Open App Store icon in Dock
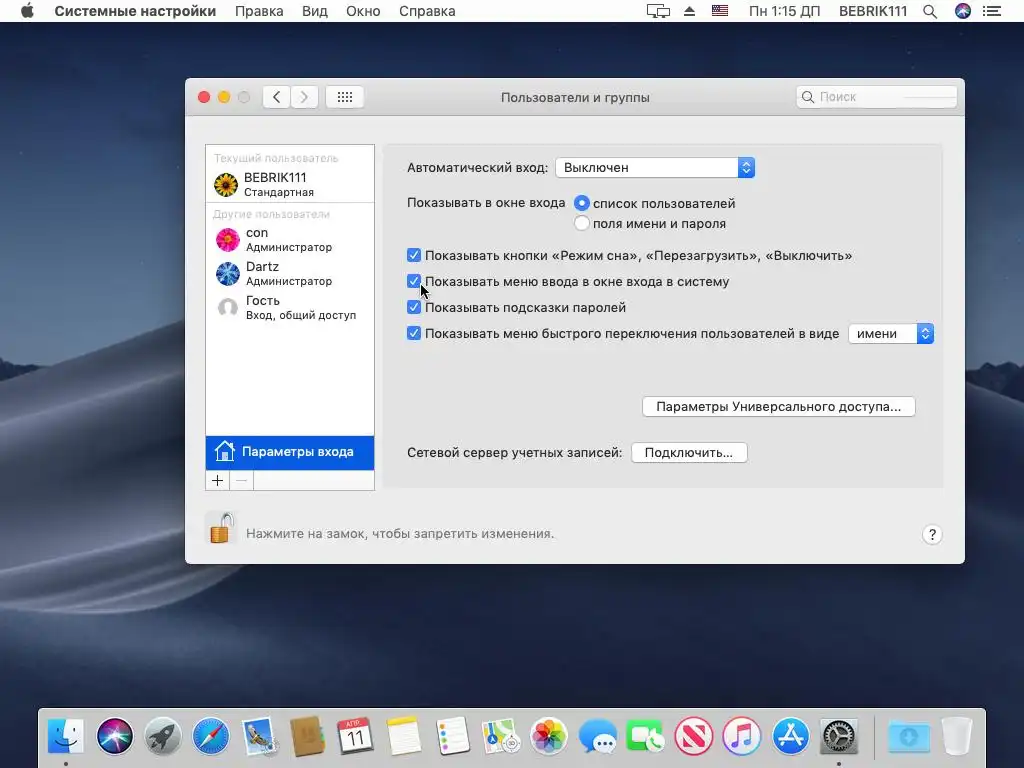The height and width of the screenshot is (768, 1024). click(x=790, y=736)
